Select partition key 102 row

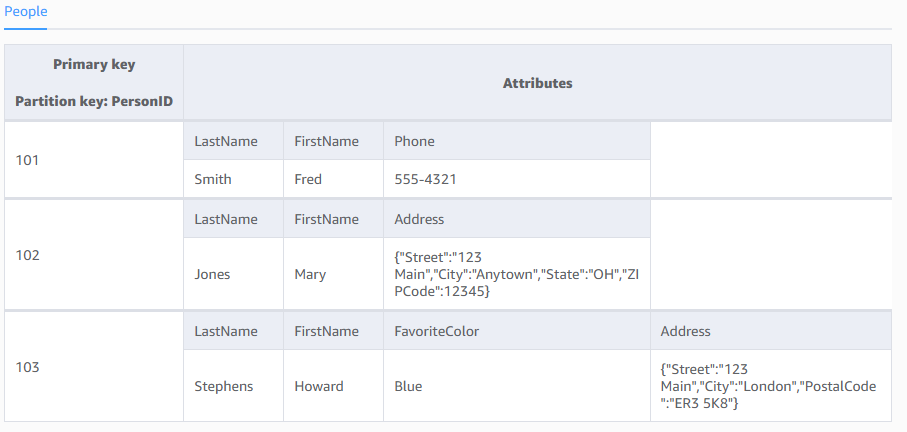pos(28,255)
